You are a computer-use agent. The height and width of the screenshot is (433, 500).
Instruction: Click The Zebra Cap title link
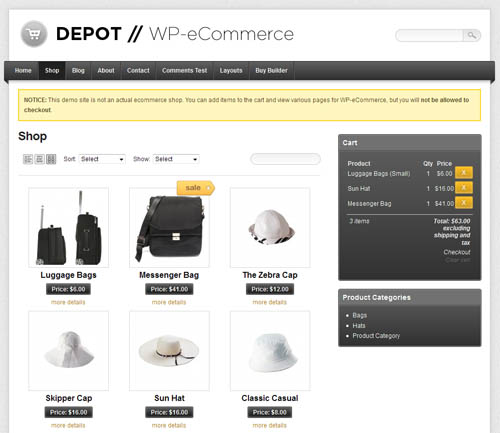270,275
